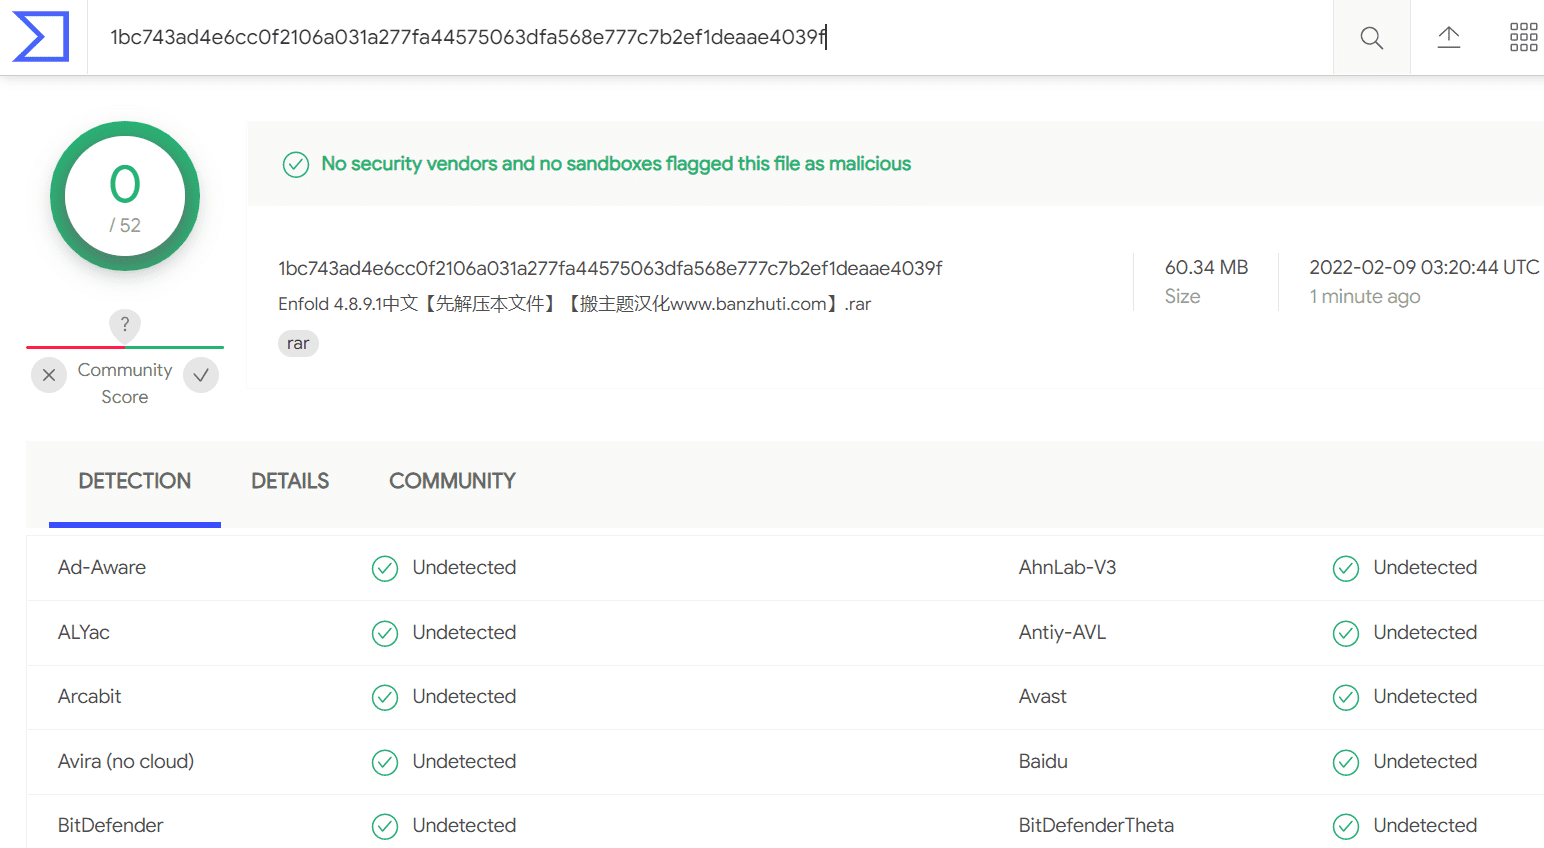Select the DETECTION tab
The image size is (1544, 848).
point(135,481)
